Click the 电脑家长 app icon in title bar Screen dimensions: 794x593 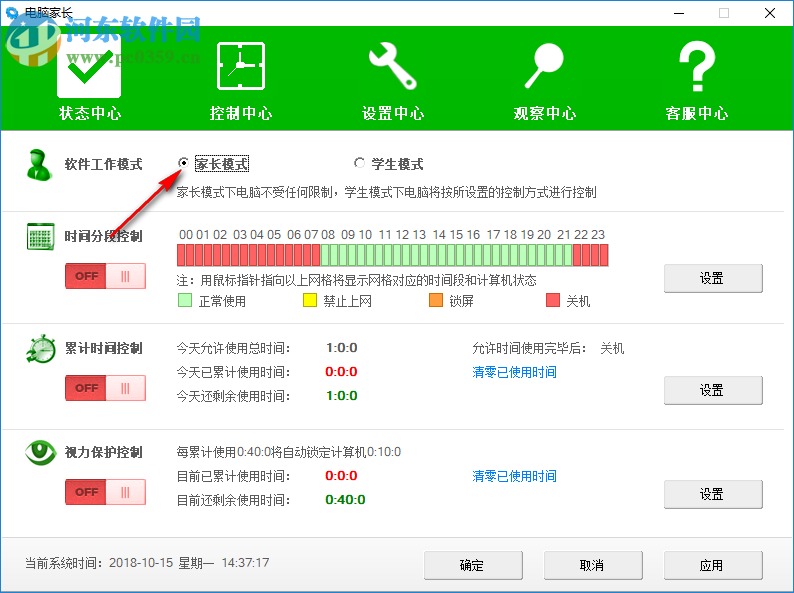click(12, 12)
